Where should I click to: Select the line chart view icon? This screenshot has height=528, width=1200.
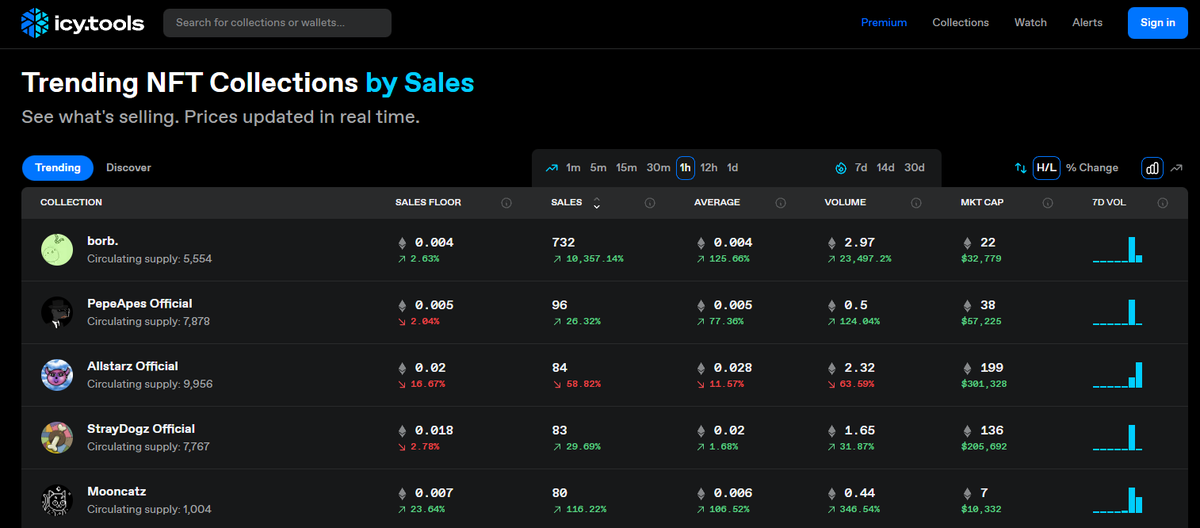pyautogui.click(x=1177, y=168)
